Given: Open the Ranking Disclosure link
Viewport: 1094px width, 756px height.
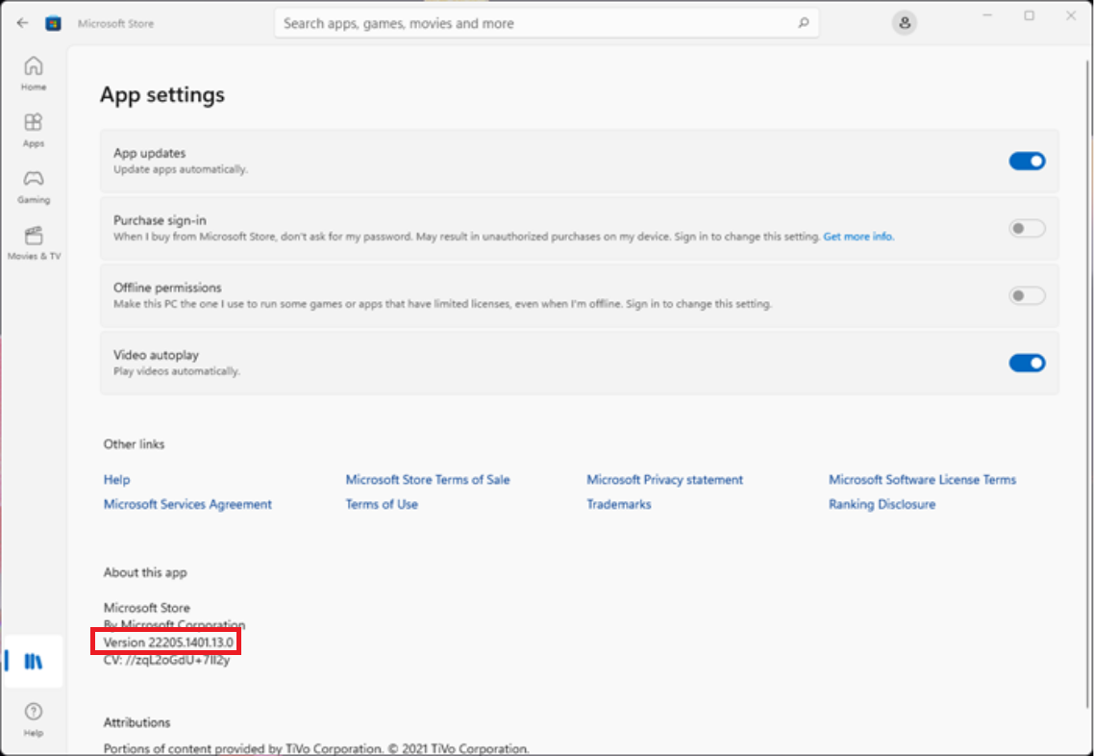Looking at the screenshot, I should tap(881, 505).
